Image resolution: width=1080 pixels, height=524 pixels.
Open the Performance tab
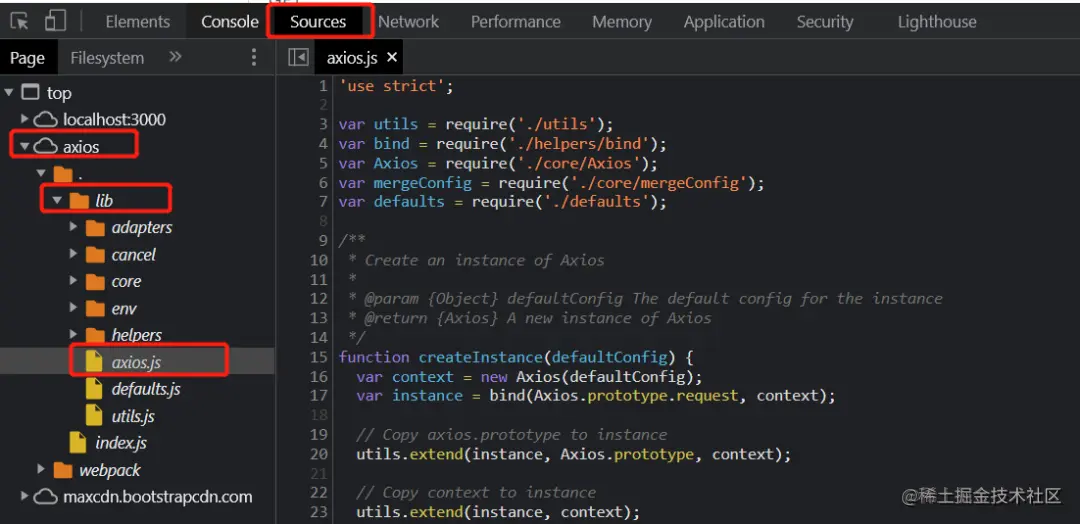pyautogui.click(x=516, y=22)
